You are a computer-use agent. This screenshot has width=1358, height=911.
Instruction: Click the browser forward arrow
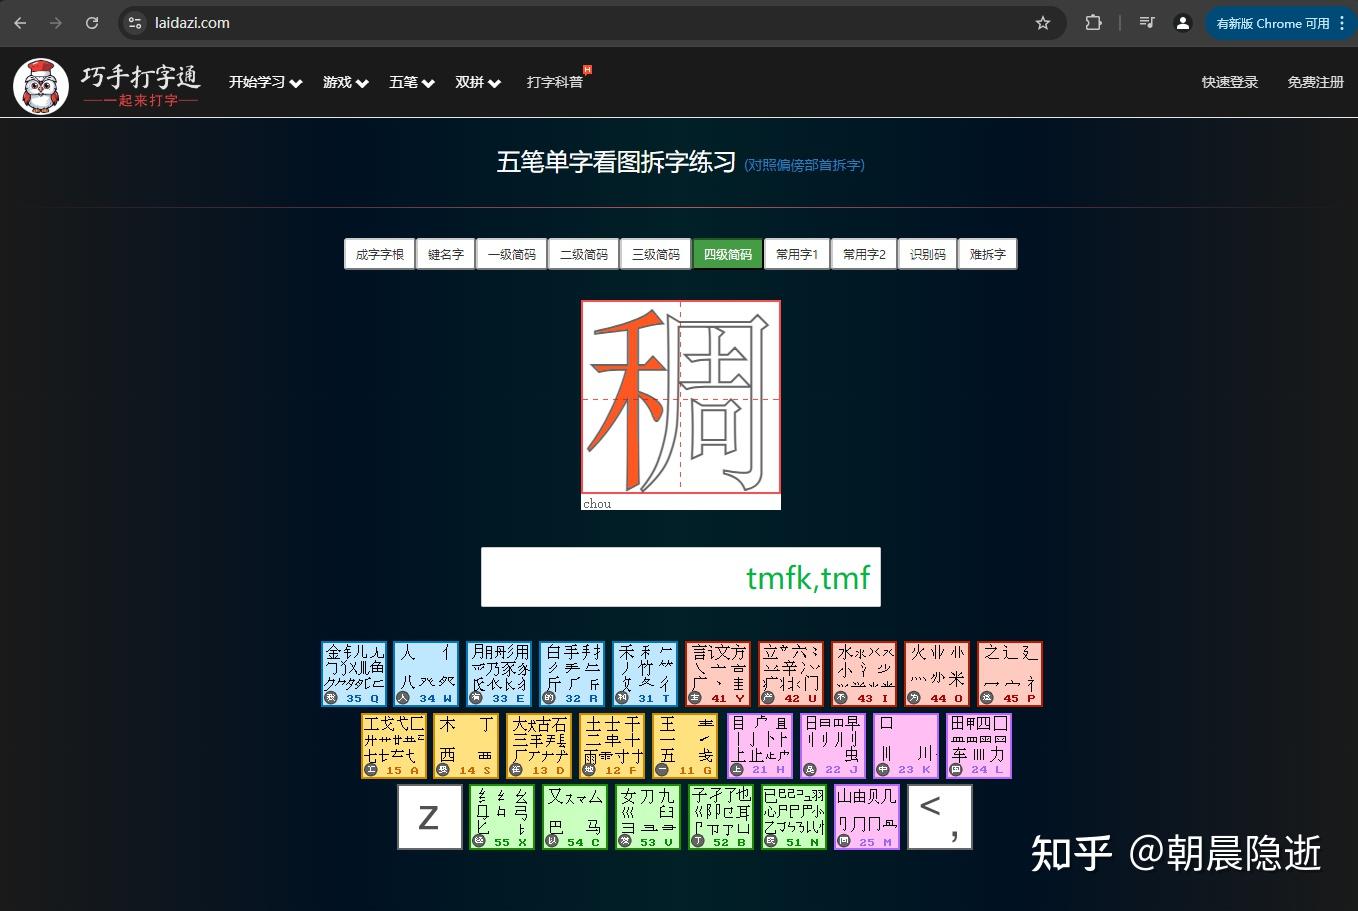[56, 23]
